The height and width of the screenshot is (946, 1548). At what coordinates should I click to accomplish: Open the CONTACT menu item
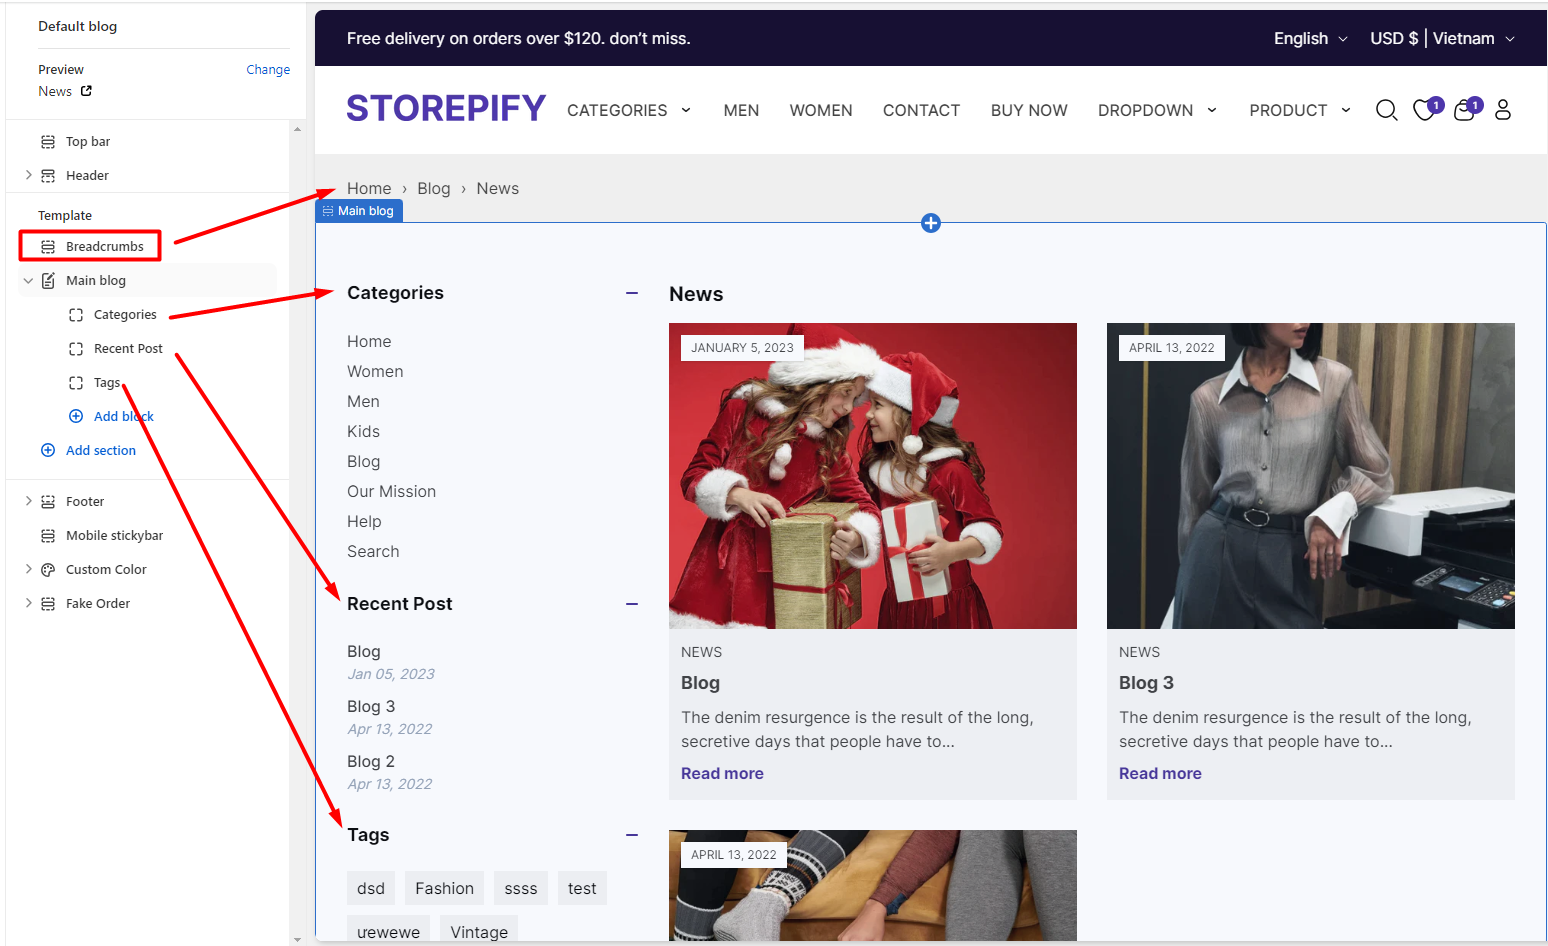(921, 110)
